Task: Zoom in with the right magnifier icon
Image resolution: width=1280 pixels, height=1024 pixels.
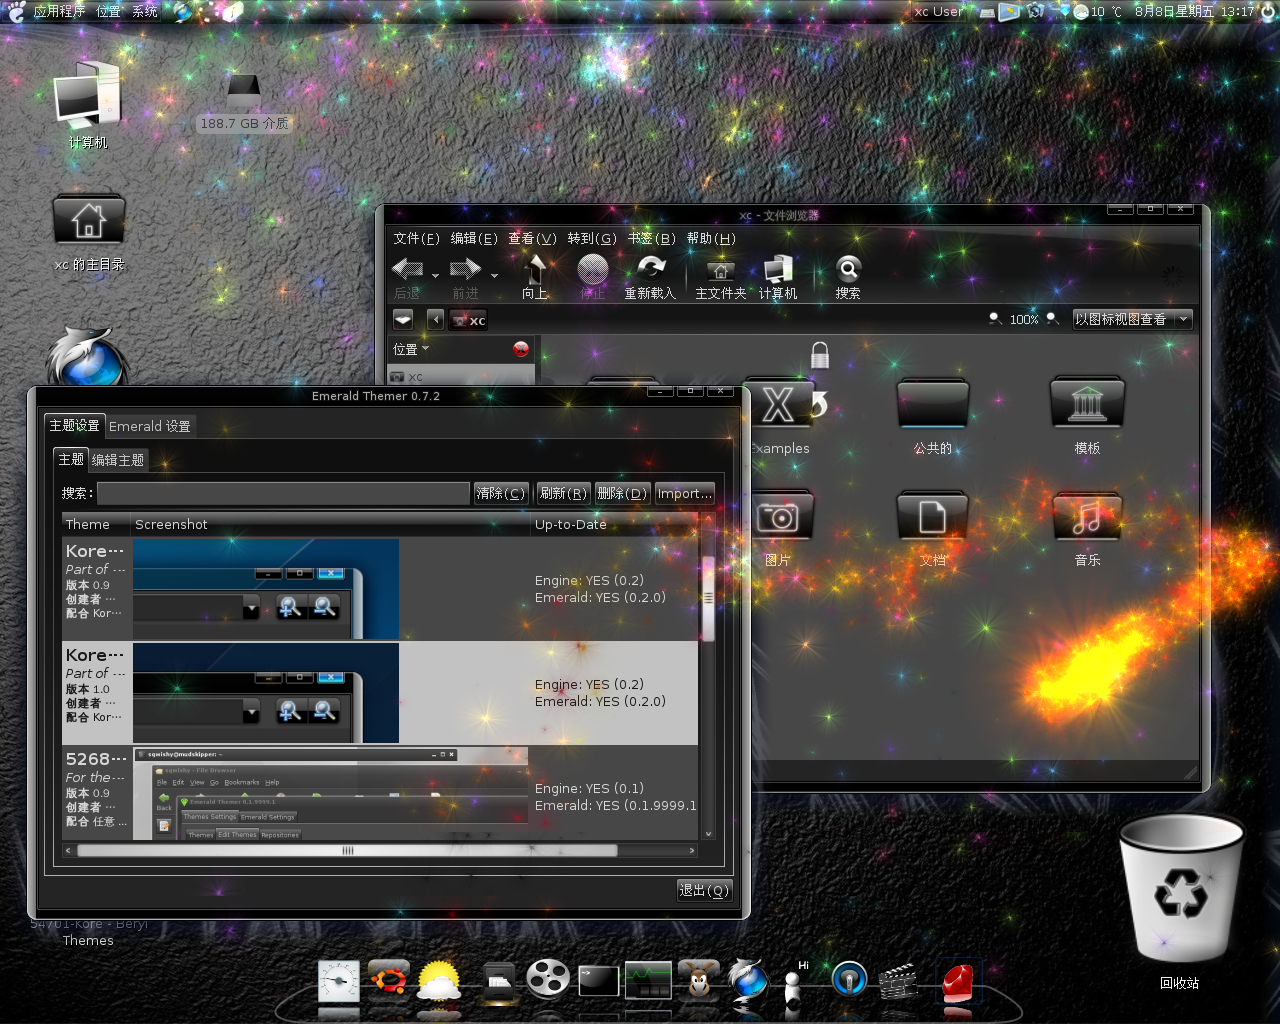Action: click(1052, 319)
